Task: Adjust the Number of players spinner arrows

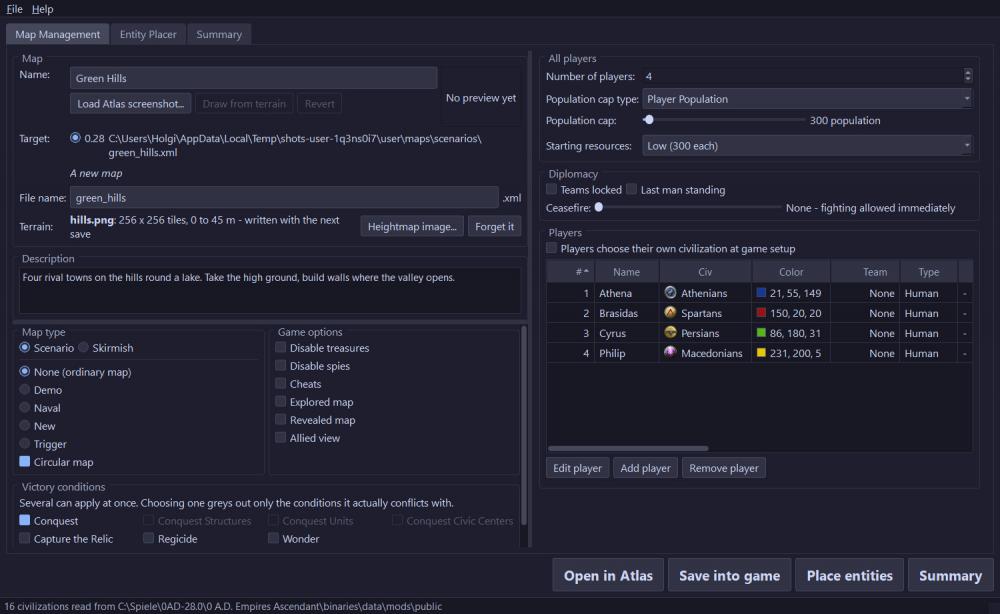Action: coord(967,76)
